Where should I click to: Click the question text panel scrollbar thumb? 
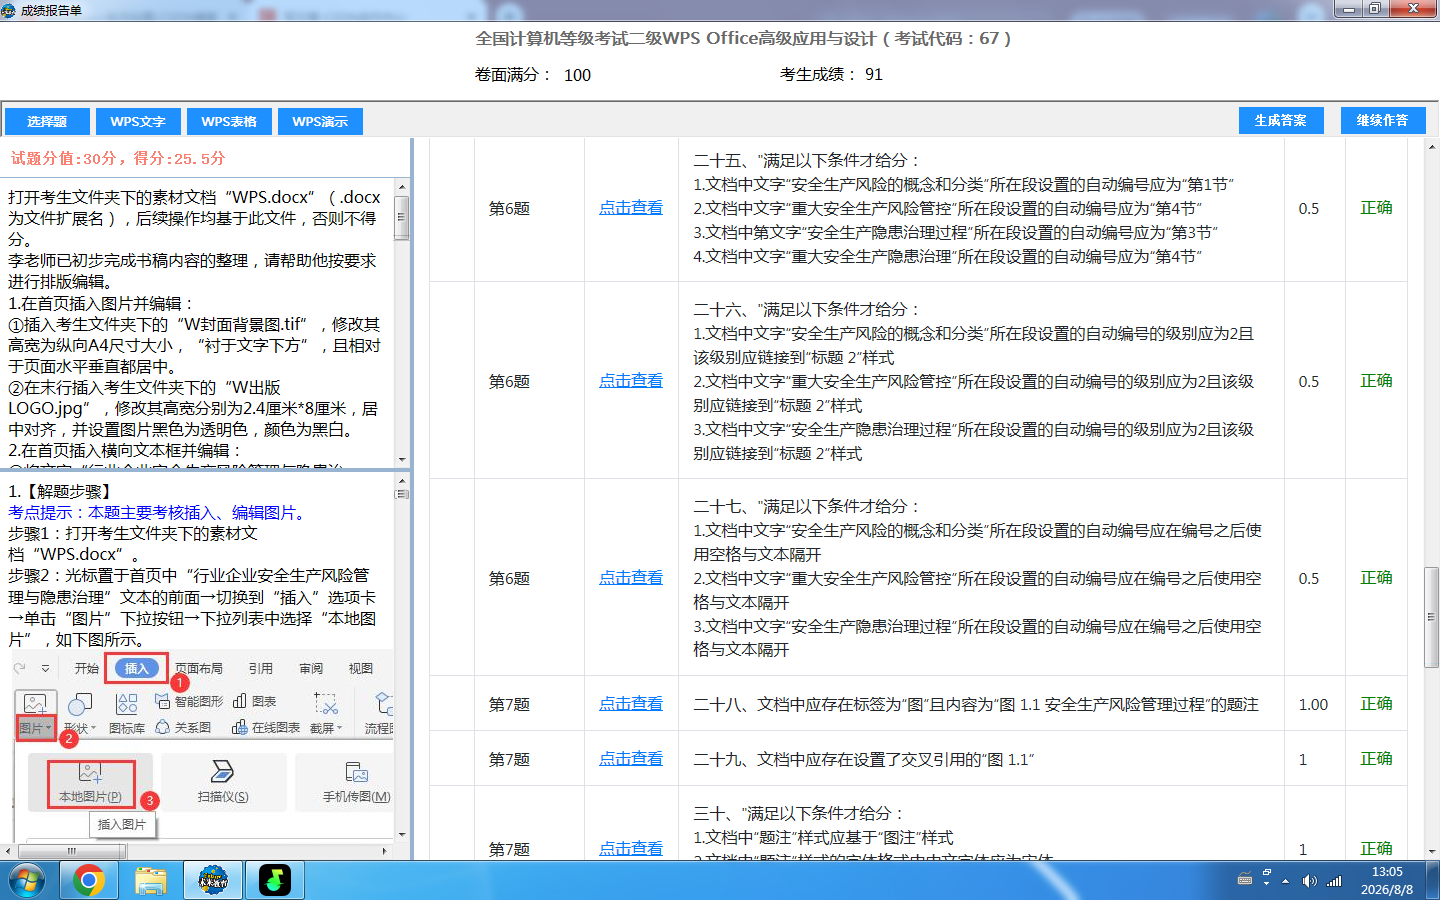[402, 217]
